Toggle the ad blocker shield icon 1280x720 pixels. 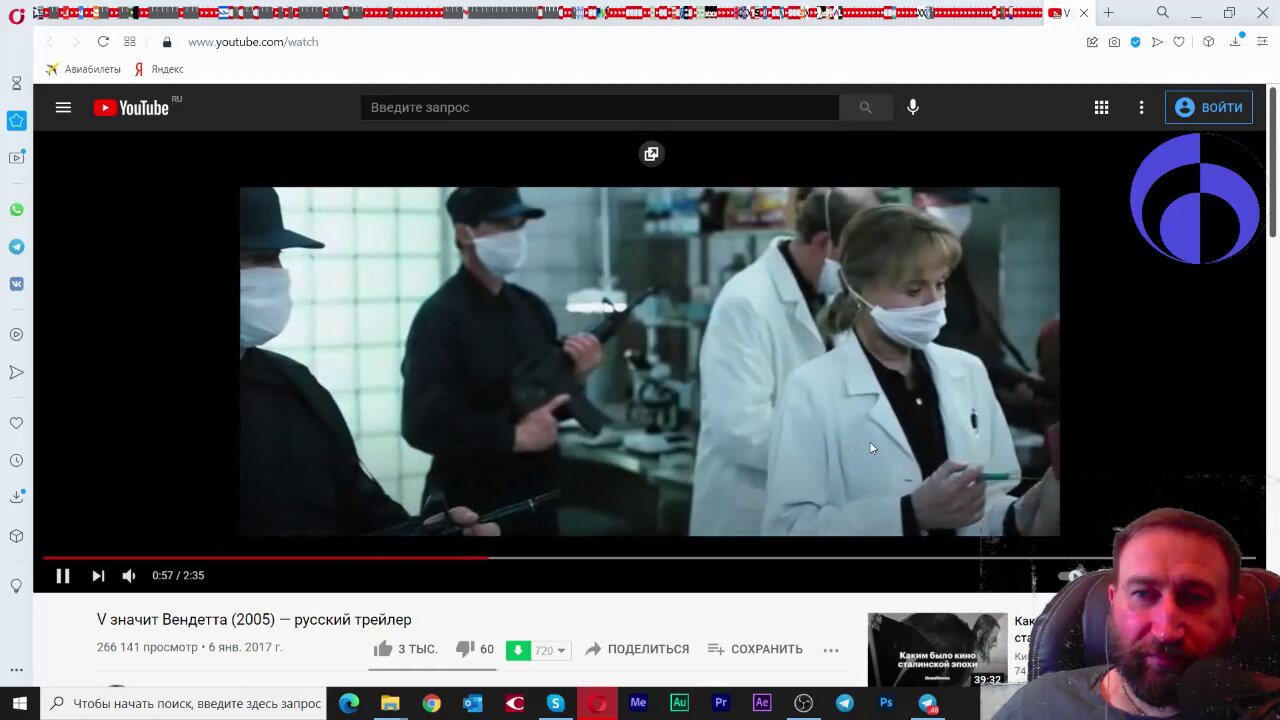pyautogui.click(x=1136, y=42)
